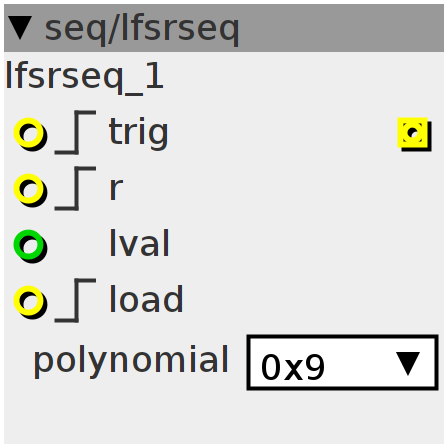Click the r inlet yellow circle
Screen dimensions: 448x448
[29, 189]
